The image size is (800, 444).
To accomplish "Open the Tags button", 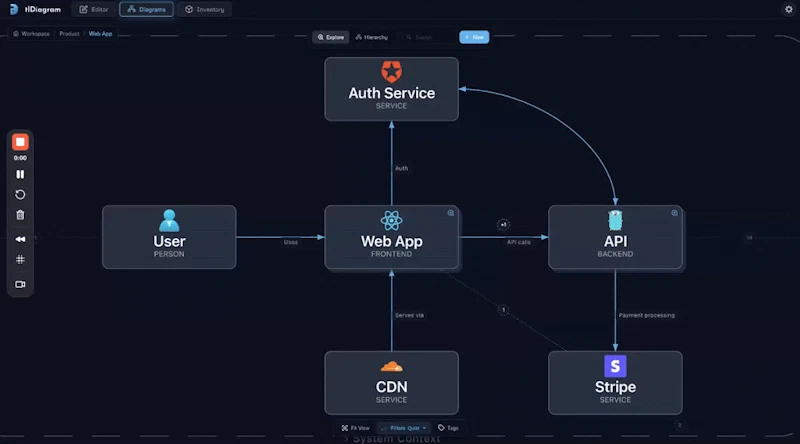I will [x=448, y=428].
